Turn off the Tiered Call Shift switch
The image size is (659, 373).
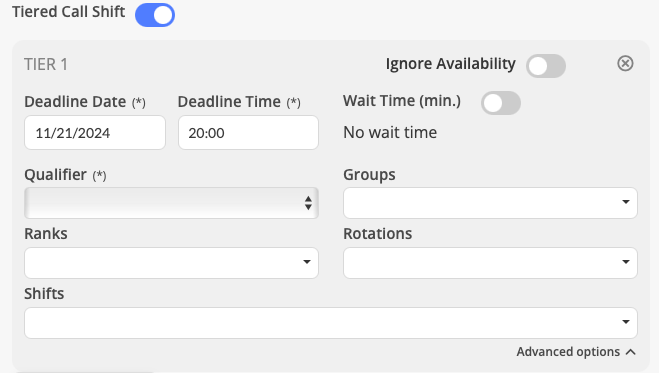click(x=155, y=15)
